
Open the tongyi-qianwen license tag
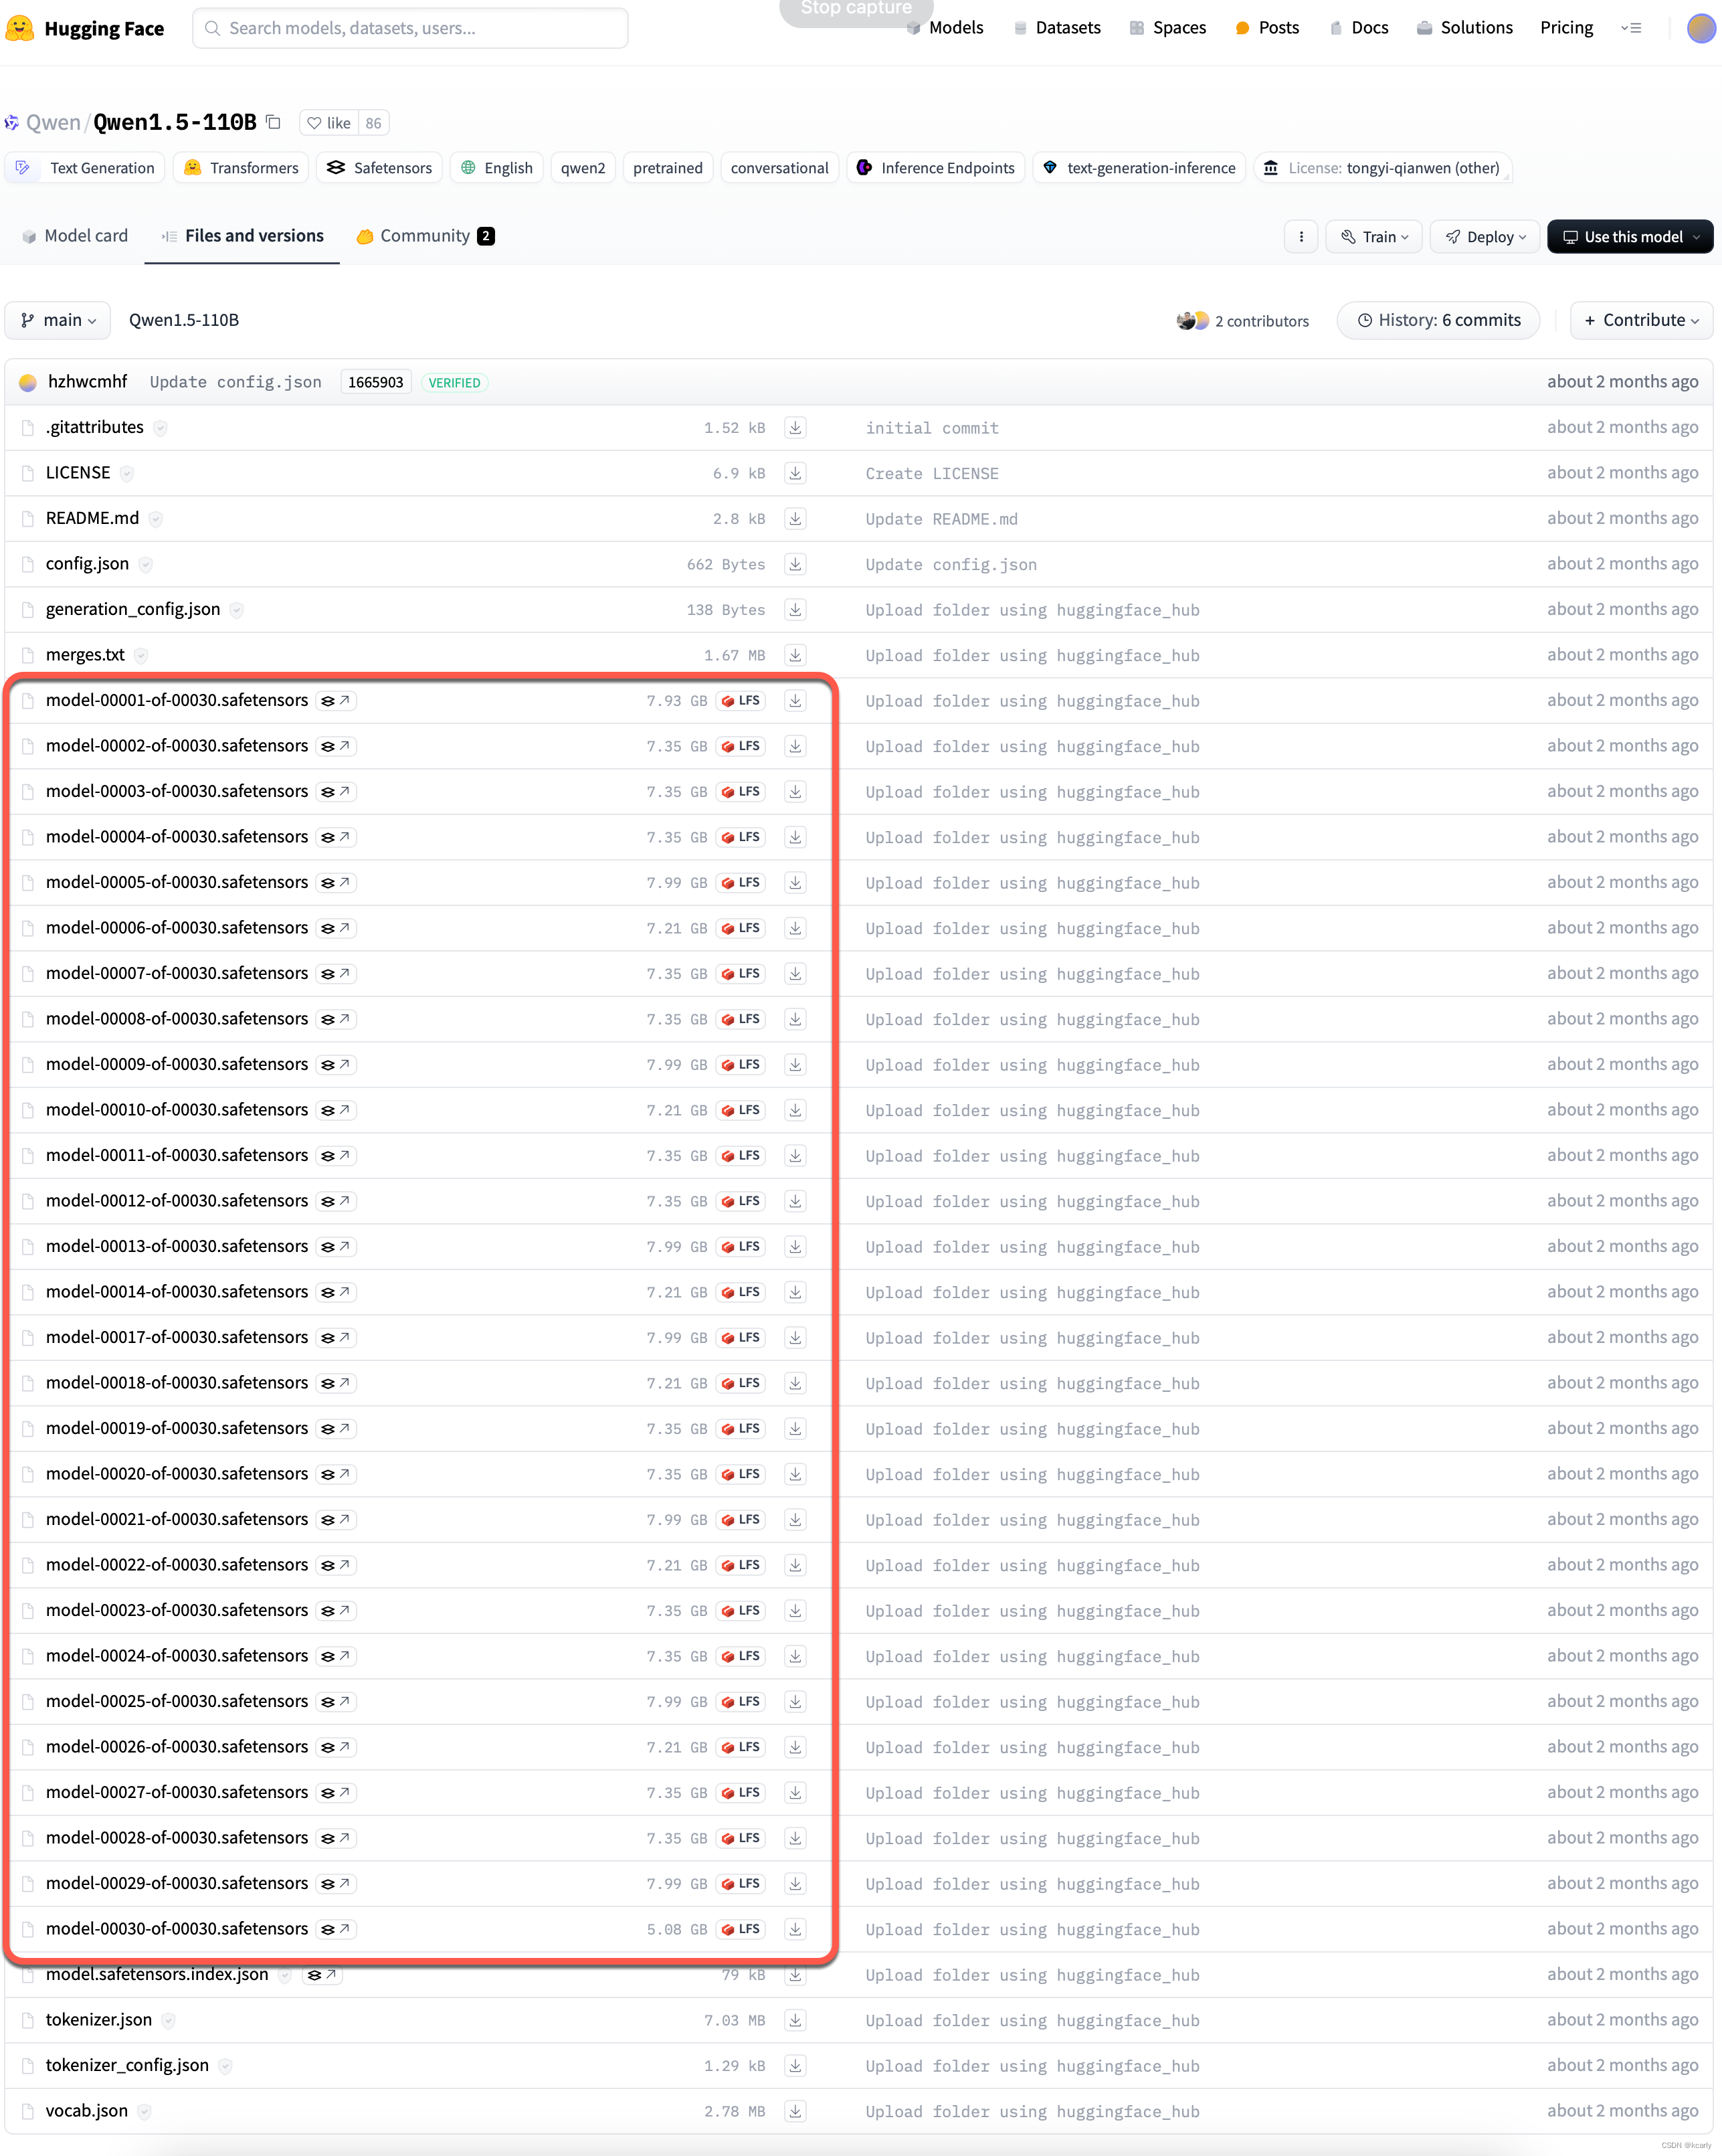tap(1383, 168)
